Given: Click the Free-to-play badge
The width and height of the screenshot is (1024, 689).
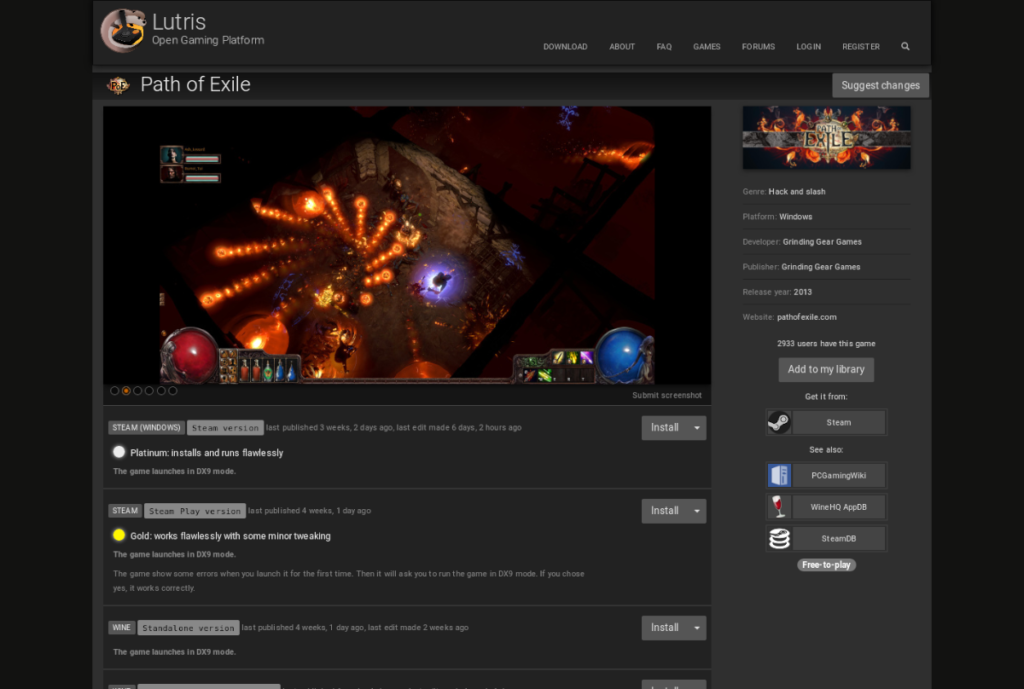Looking at the screenshot, I should click(x=826, y=564).
